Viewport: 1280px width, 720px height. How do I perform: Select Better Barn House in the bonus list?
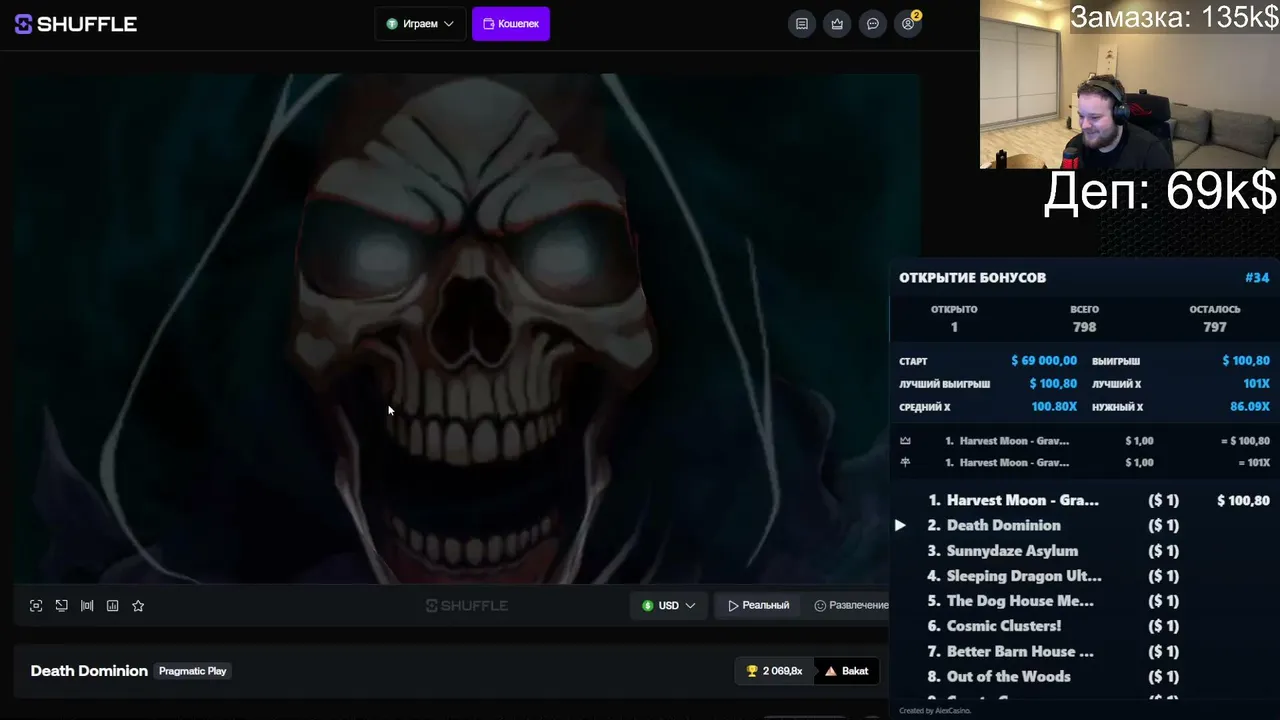pyautogui.click(x=1084, y=651)
